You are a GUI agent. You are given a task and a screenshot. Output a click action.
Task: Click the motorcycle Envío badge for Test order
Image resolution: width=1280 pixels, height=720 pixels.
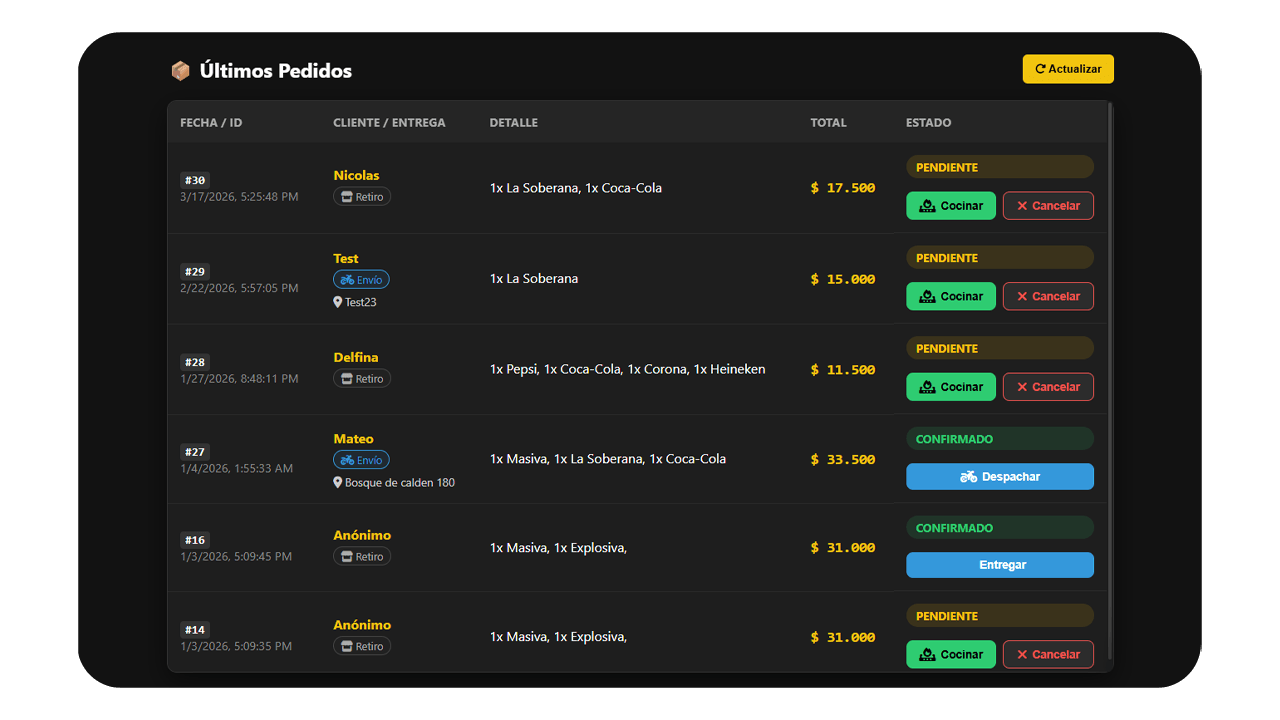[361, 280]
